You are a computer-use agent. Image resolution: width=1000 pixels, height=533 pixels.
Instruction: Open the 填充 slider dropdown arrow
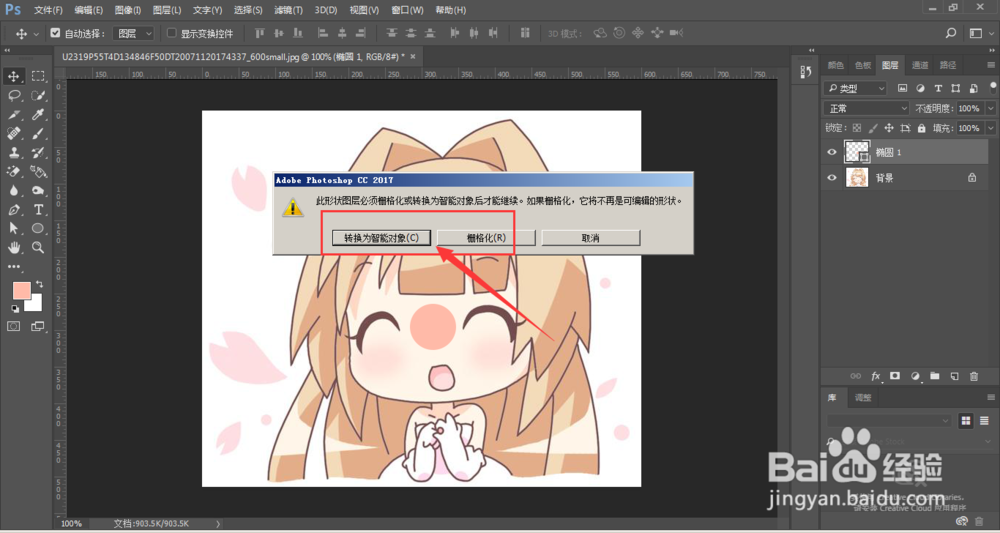point(990,128)
